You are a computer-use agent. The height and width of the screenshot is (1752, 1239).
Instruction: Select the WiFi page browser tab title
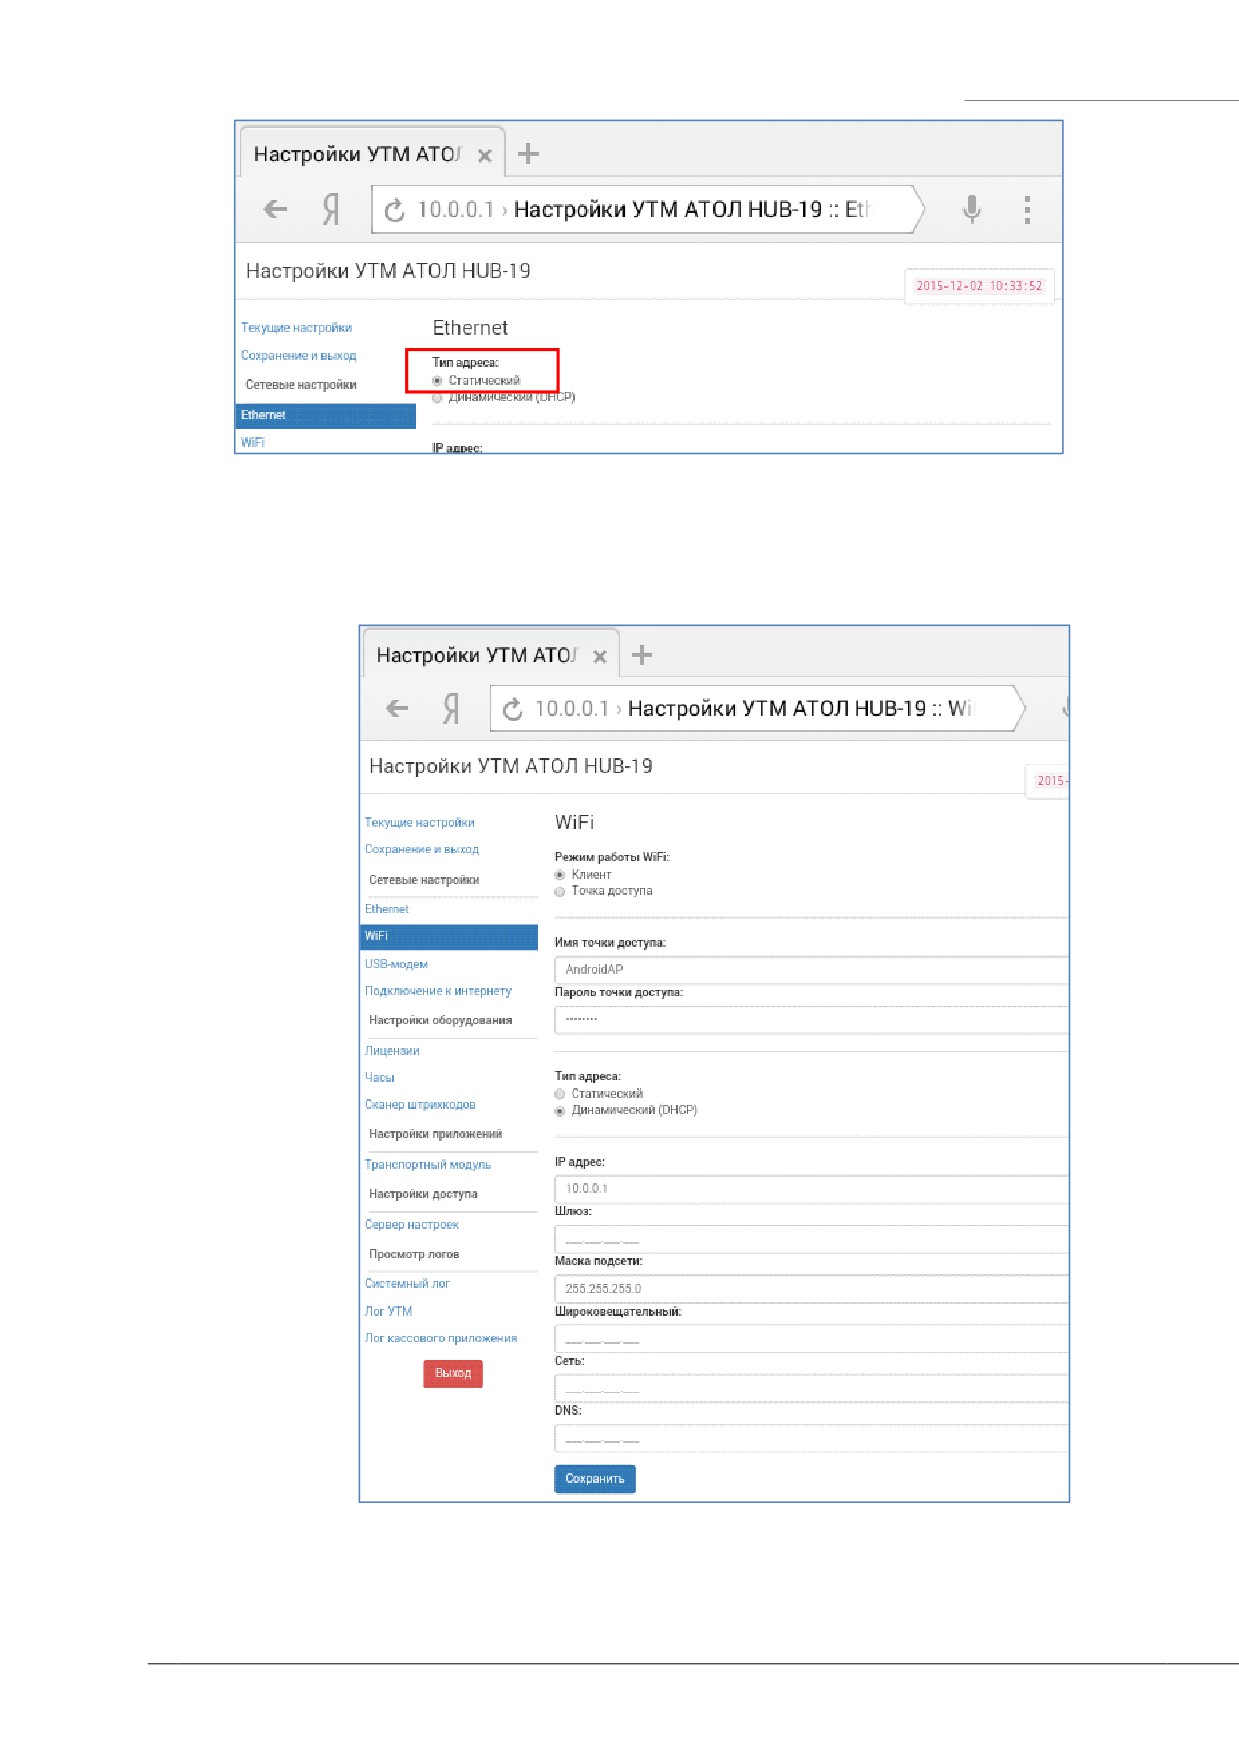[x=477, y=655]
